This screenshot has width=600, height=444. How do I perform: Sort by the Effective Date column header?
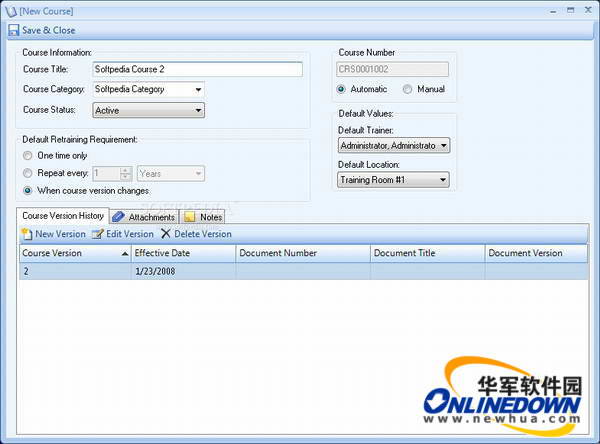click(183, 253)
